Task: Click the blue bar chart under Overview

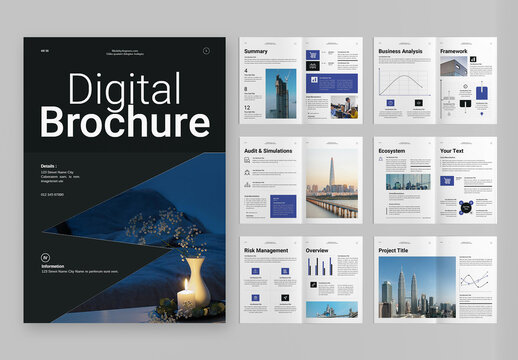Action: point(320,266)
